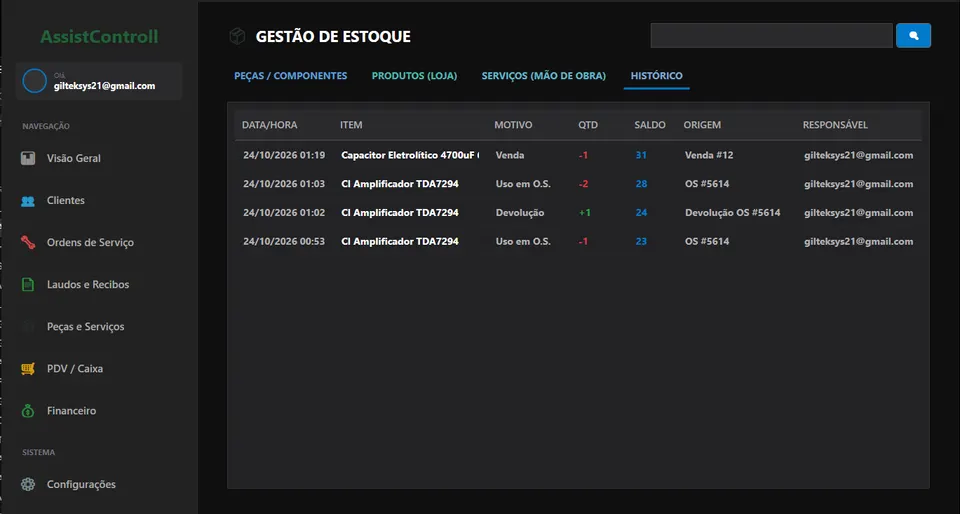Open Visão Geral in the sidebar
This screenshot has height=514, width=960.
coord(73,158)
